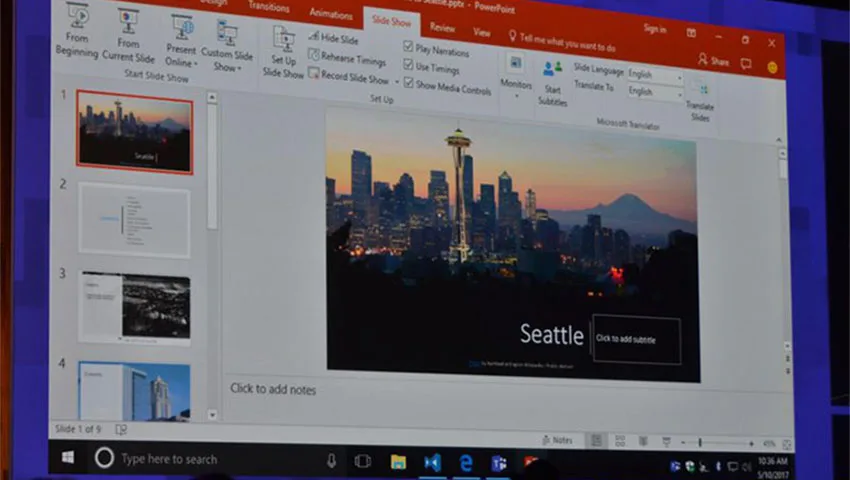Viewport: 850px width, 480px height.
Task: Open Microsoft Edge from taskbar
Action: [466, 463]
